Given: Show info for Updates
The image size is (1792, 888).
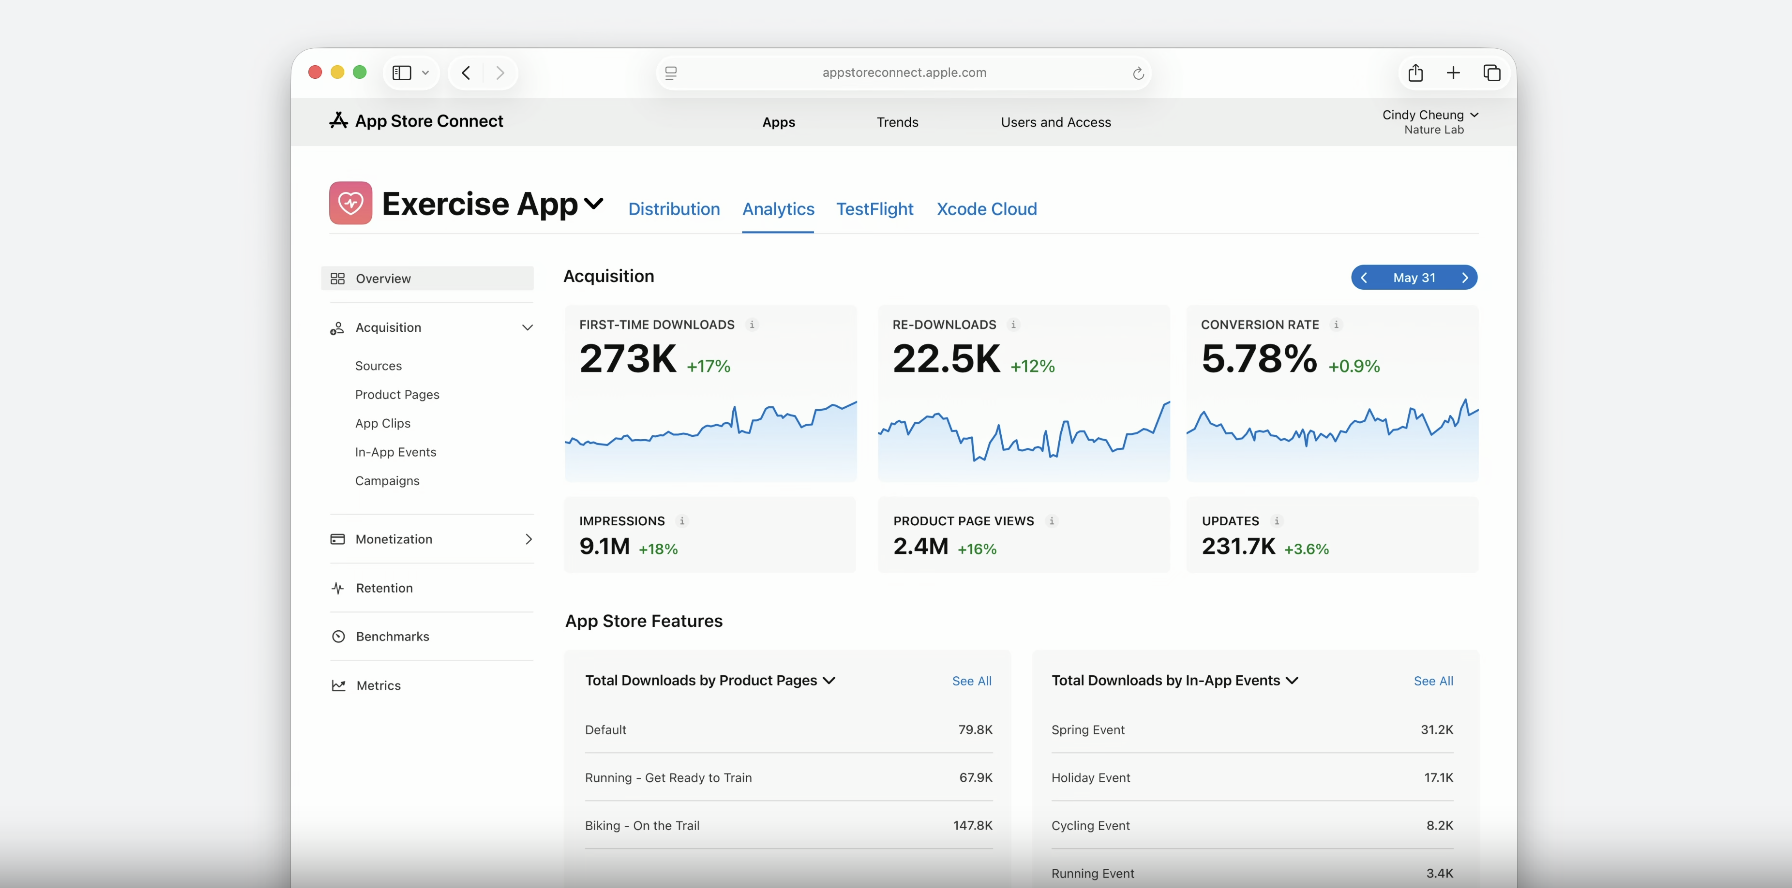Looking at the screenshot, I should click(1277, 521).
